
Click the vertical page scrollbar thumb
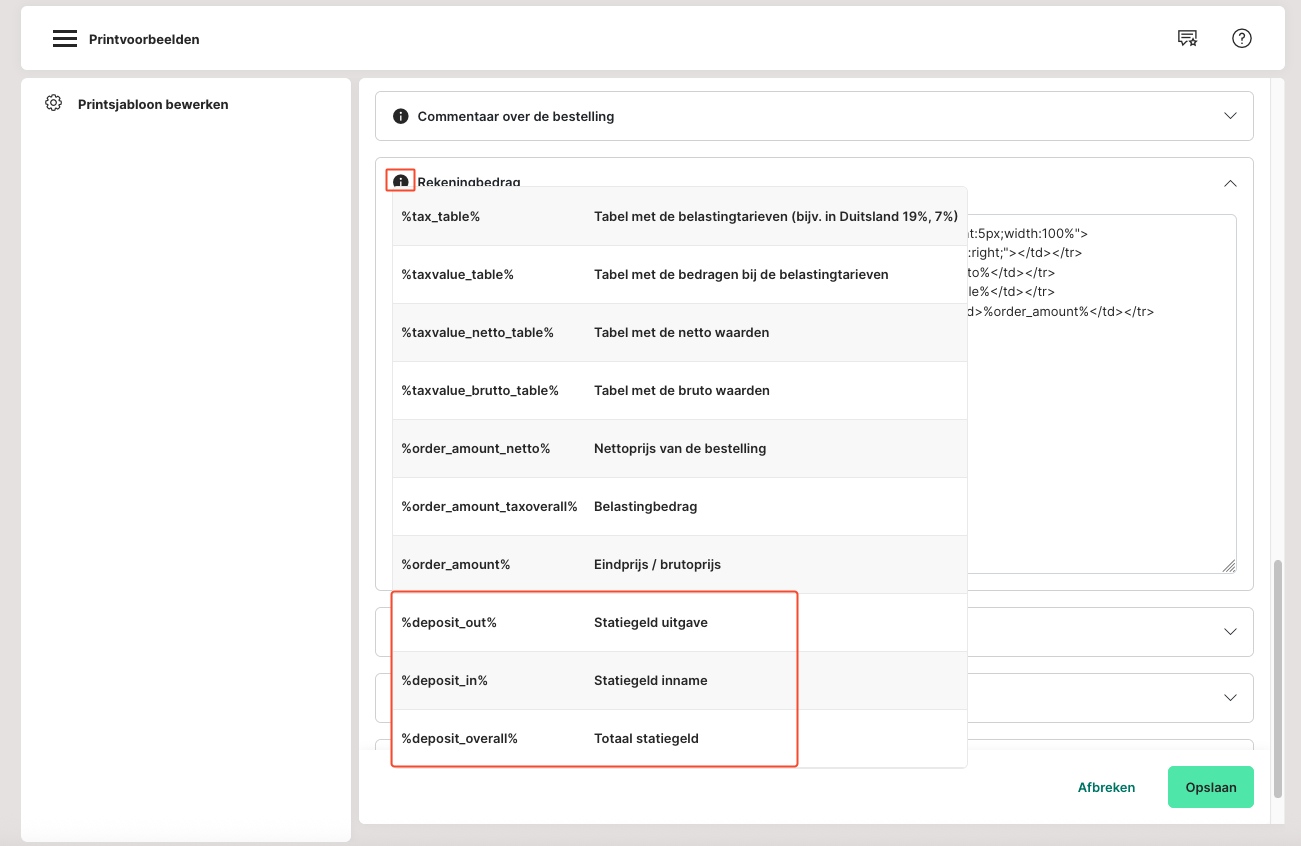1277,678
